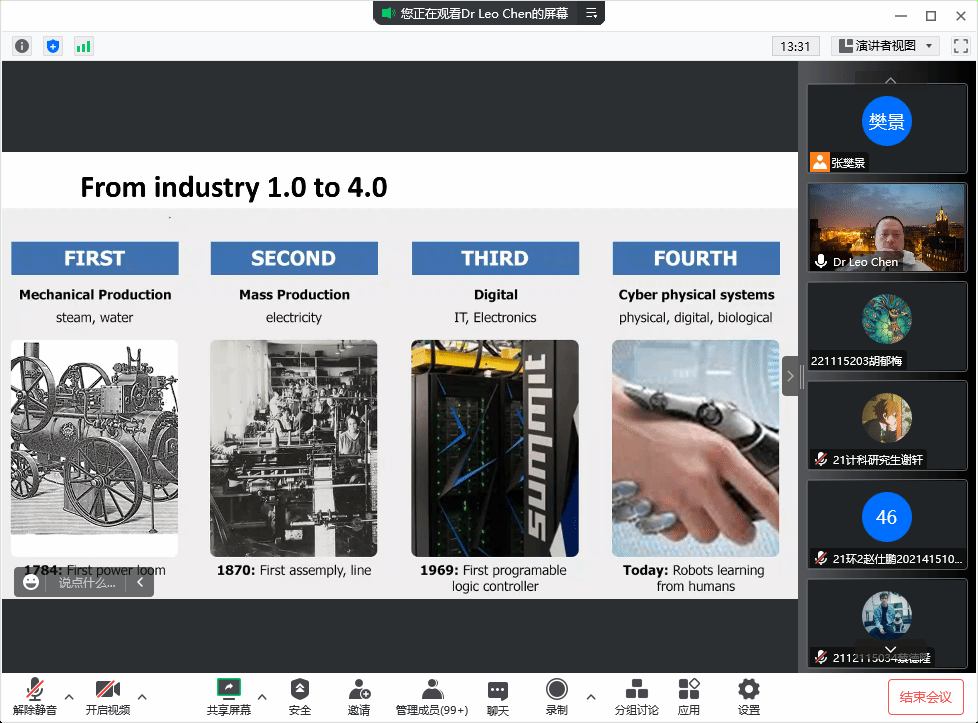Expand the screen-share options menu in title bar

point(591,13)
